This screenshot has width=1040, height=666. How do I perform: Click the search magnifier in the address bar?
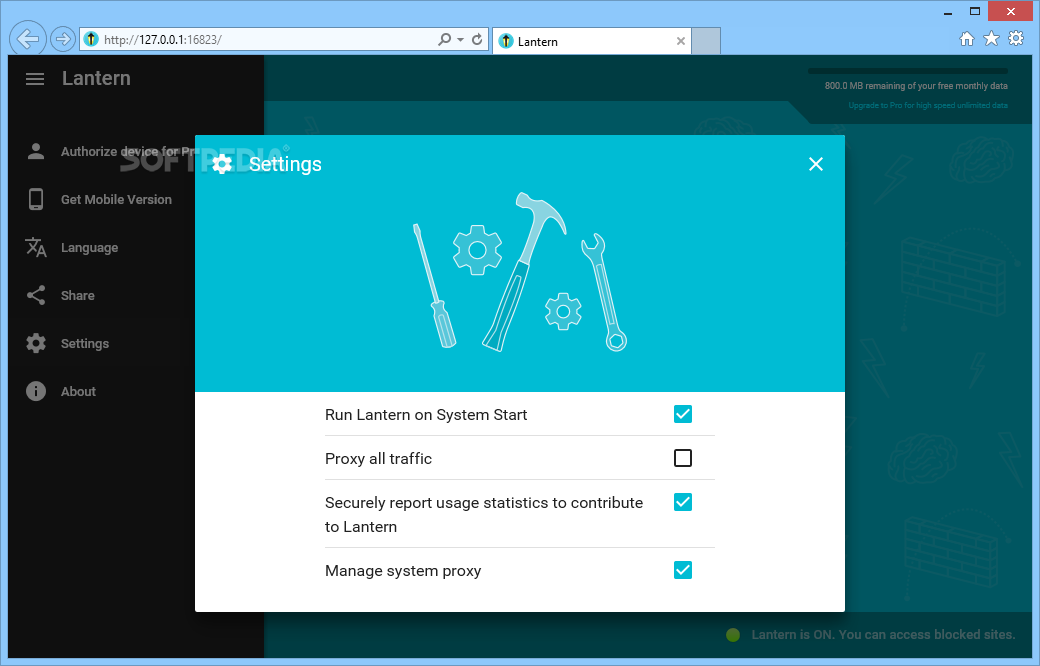point(444,39)
